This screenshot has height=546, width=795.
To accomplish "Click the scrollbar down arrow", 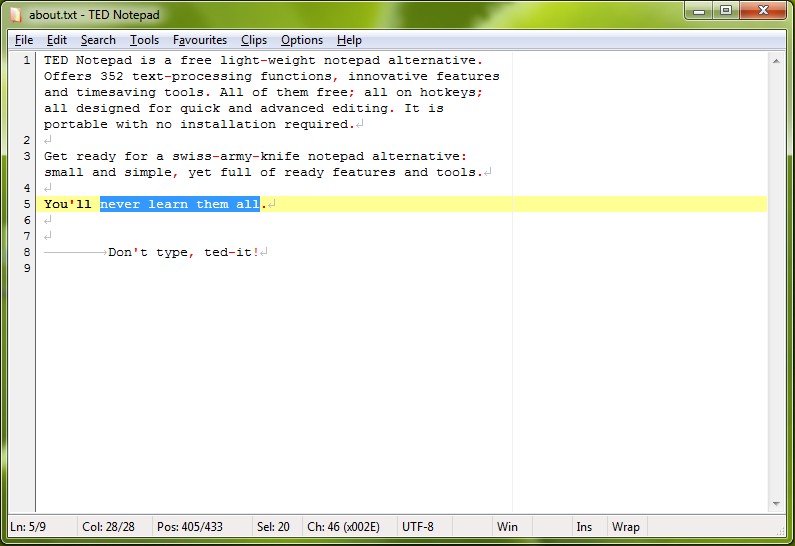I will click(x=776, y=503).
